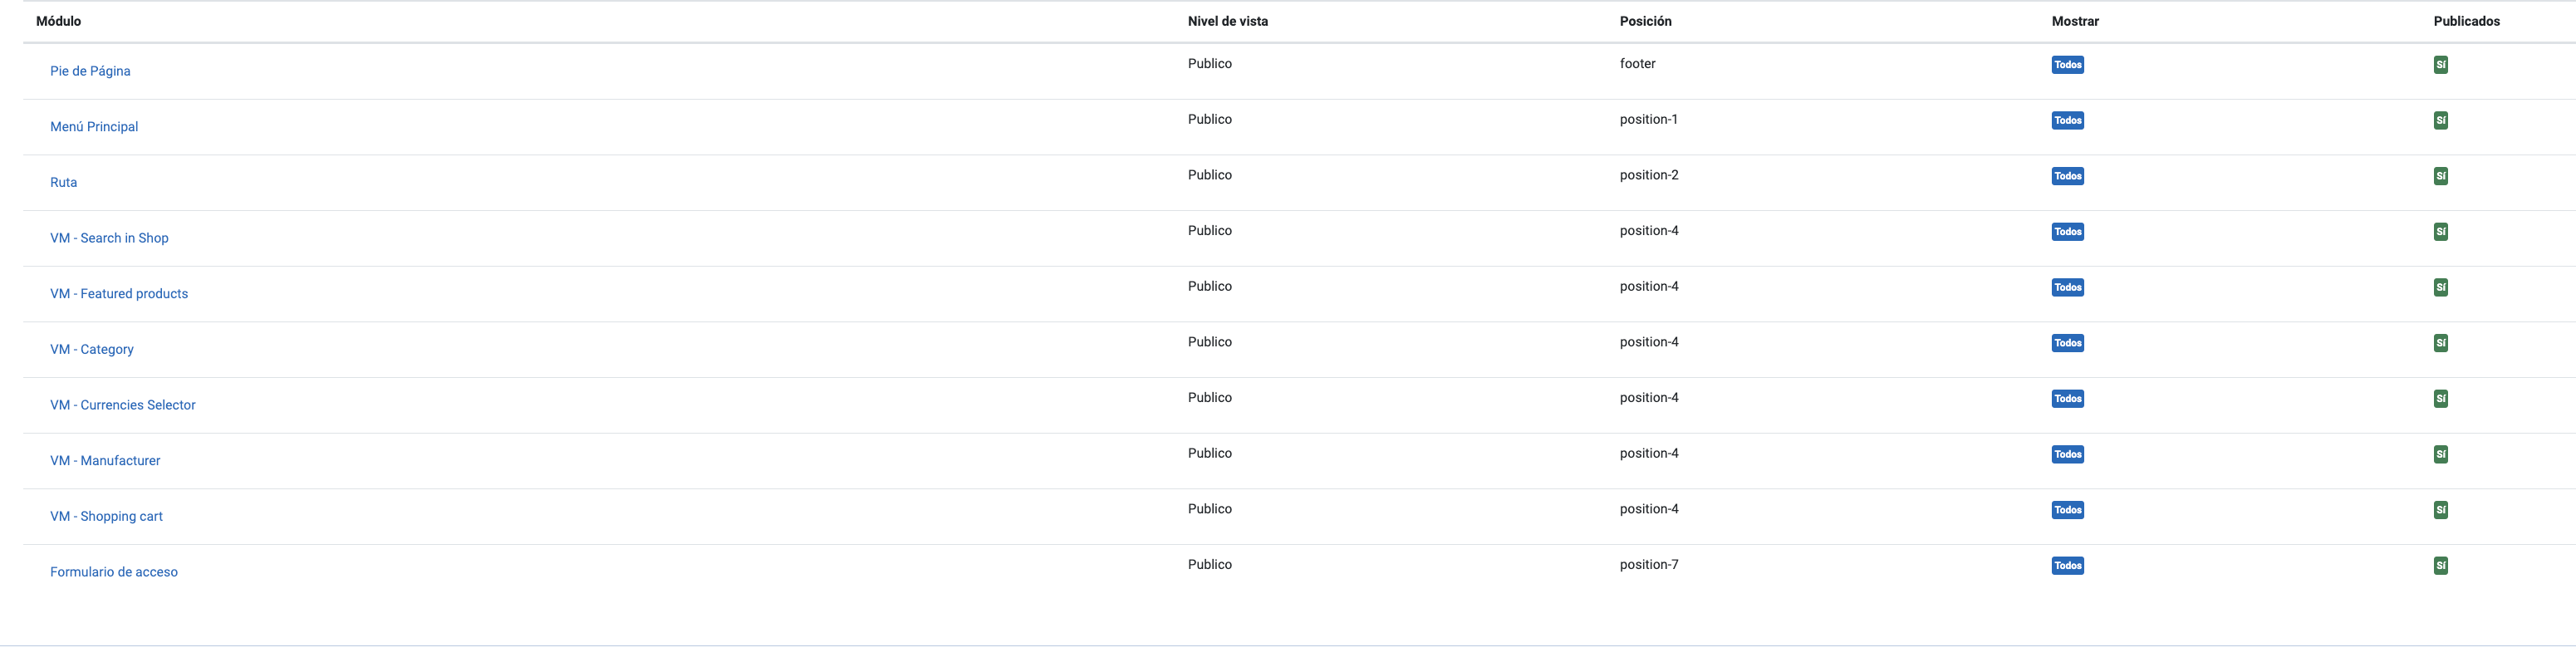Click the Sí badge for Formulario de acceso
2576x672 pixels.
(x=2440, y=566)
